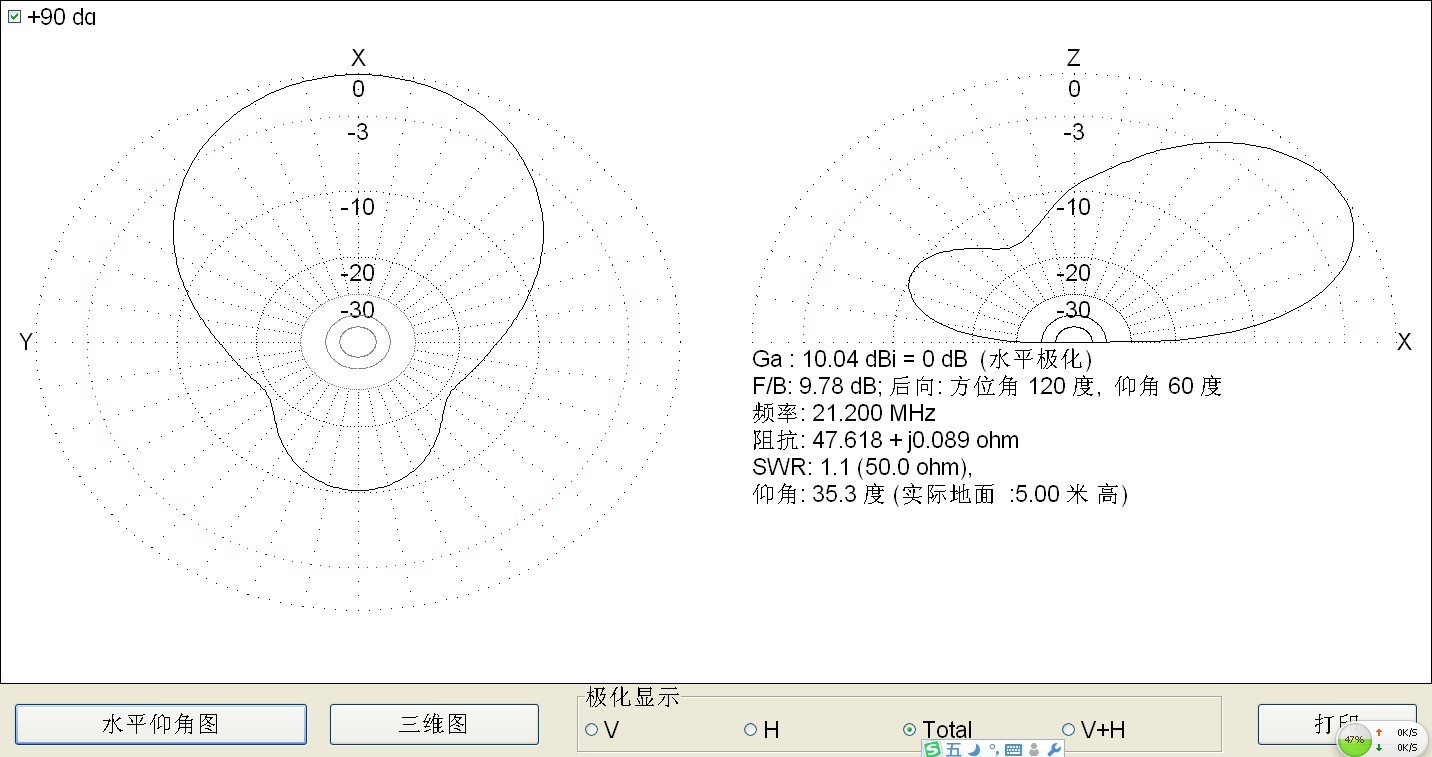1432x757 pixels.
Task: Select the V+H polarization radio button
Action: (1068, 730)
